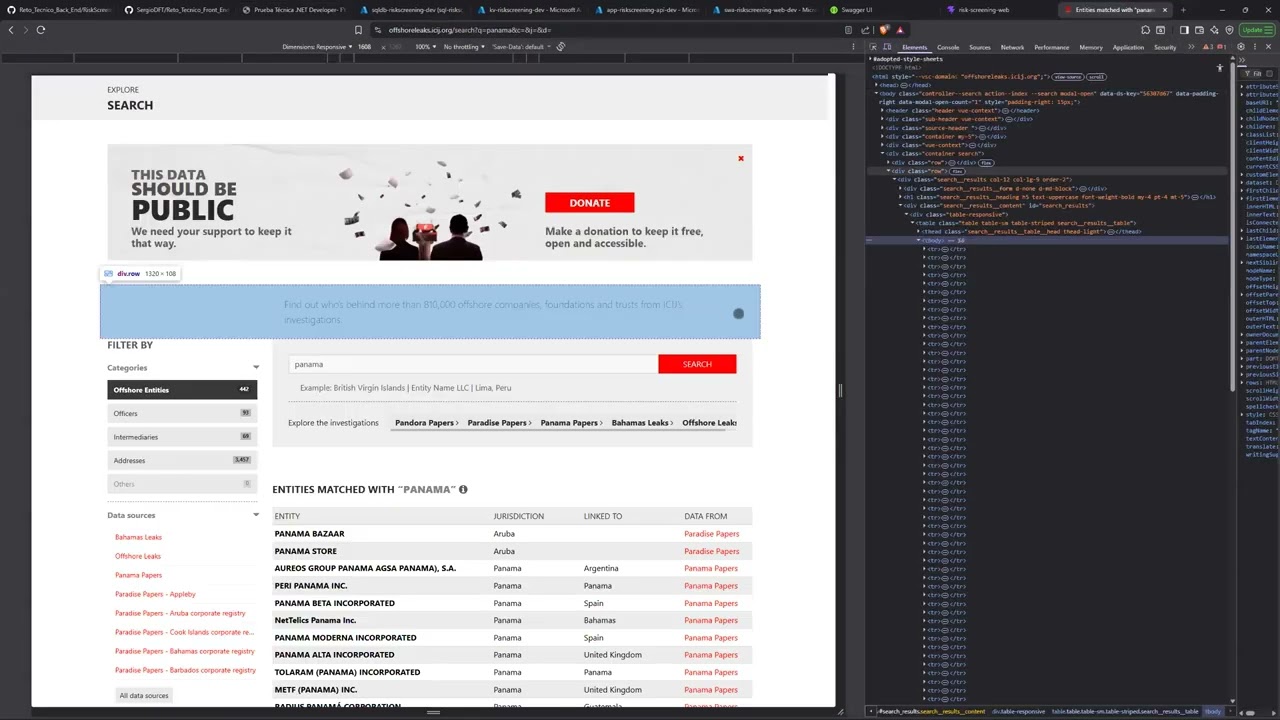This screenshot has height=720, width=1280.
Task: Switch to the Application tab
Action: pos(1128,47)
